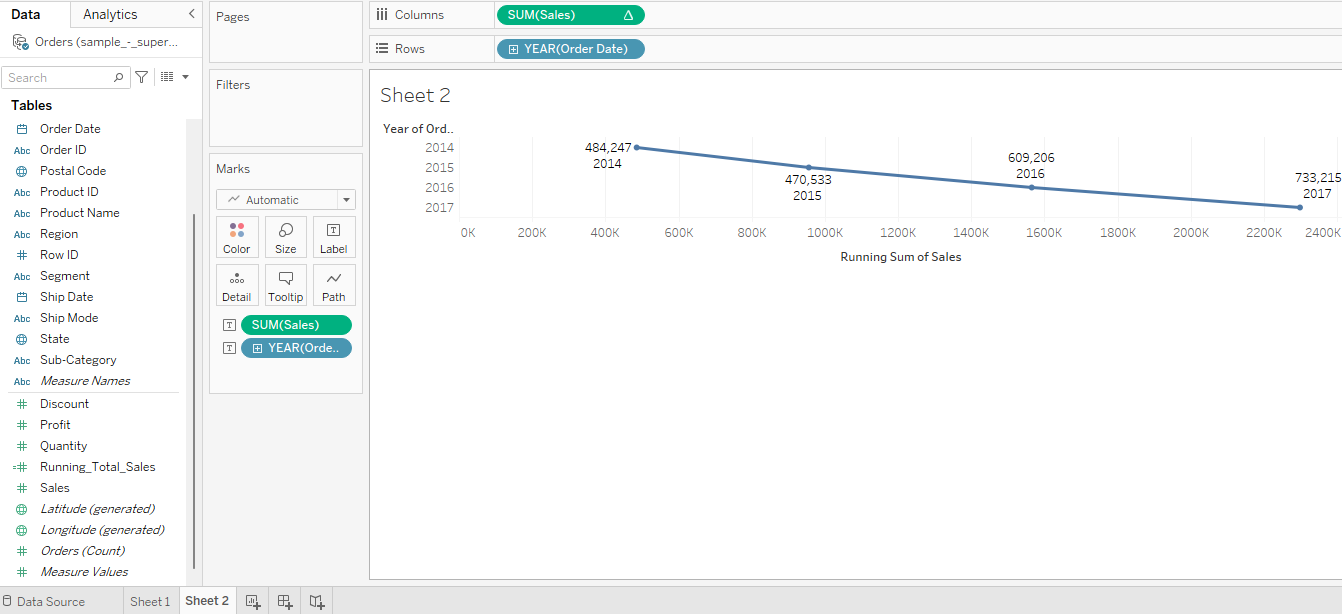
Task: Select the Size property on the Marks card
Action: click(286, 237)
